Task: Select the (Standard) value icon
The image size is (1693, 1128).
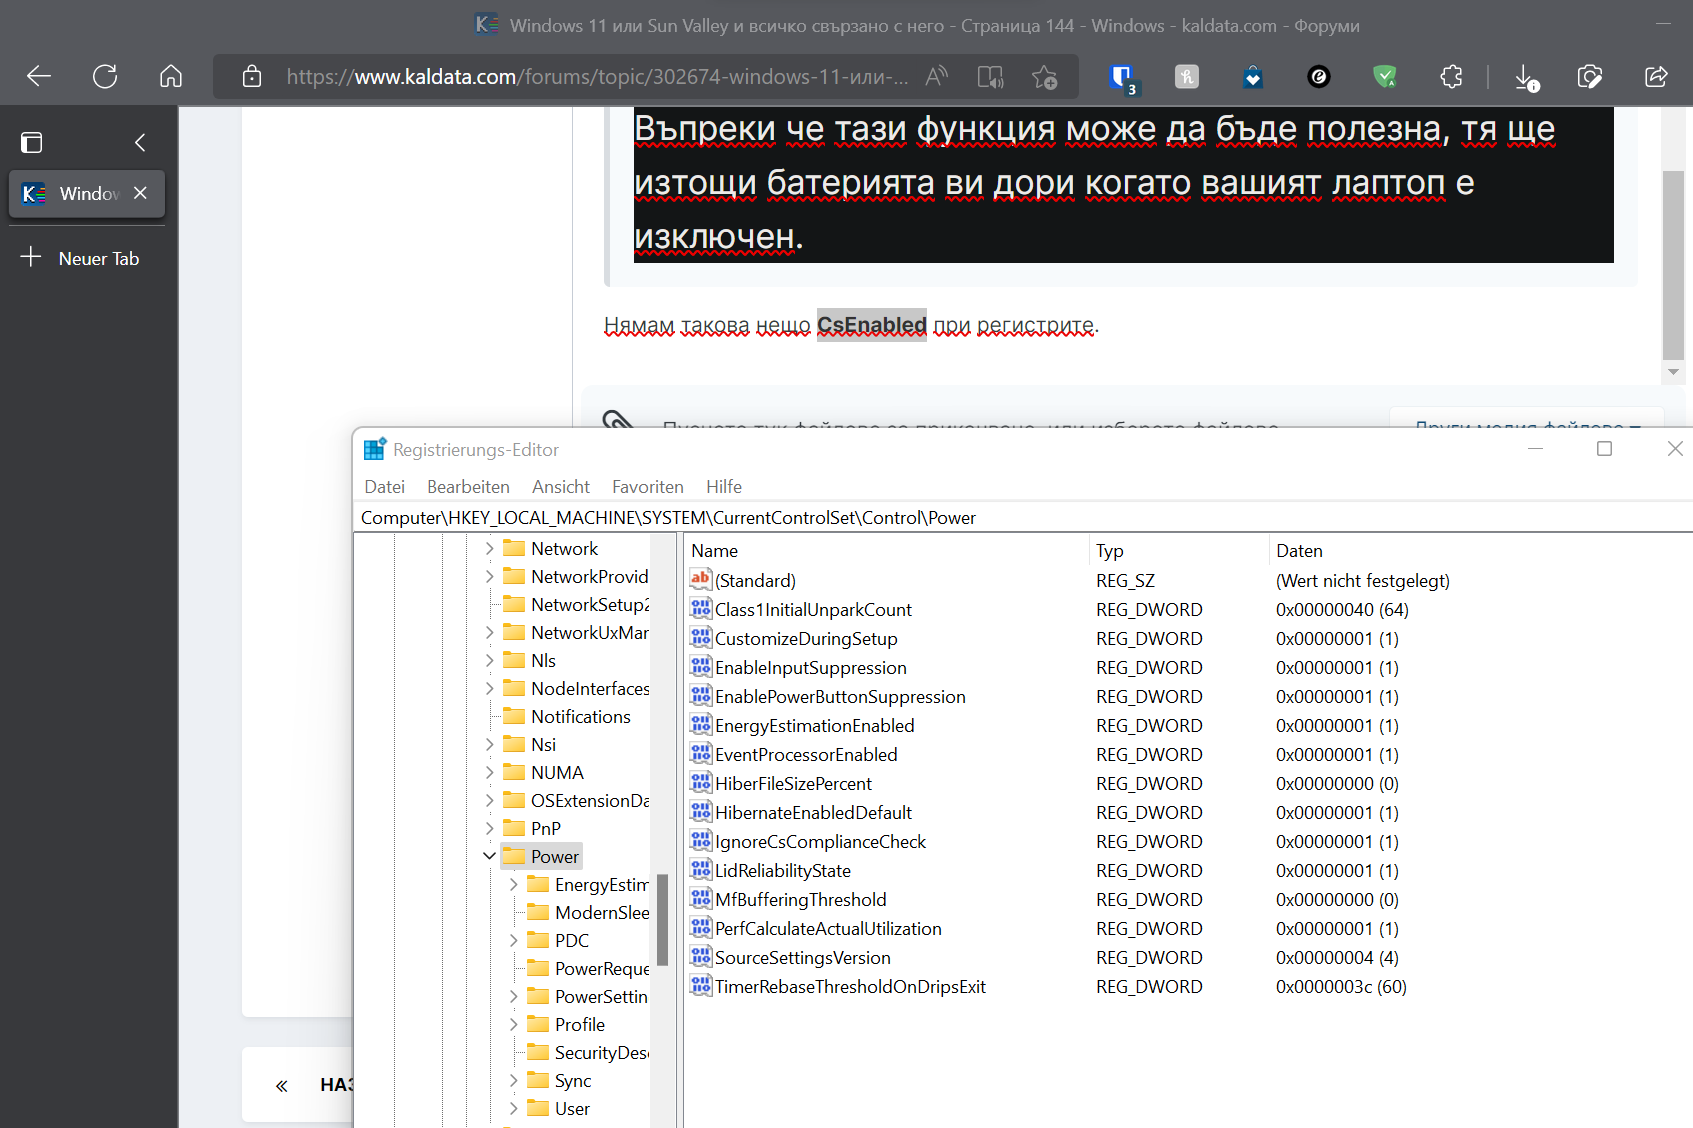Action: [x=700, y=579]
